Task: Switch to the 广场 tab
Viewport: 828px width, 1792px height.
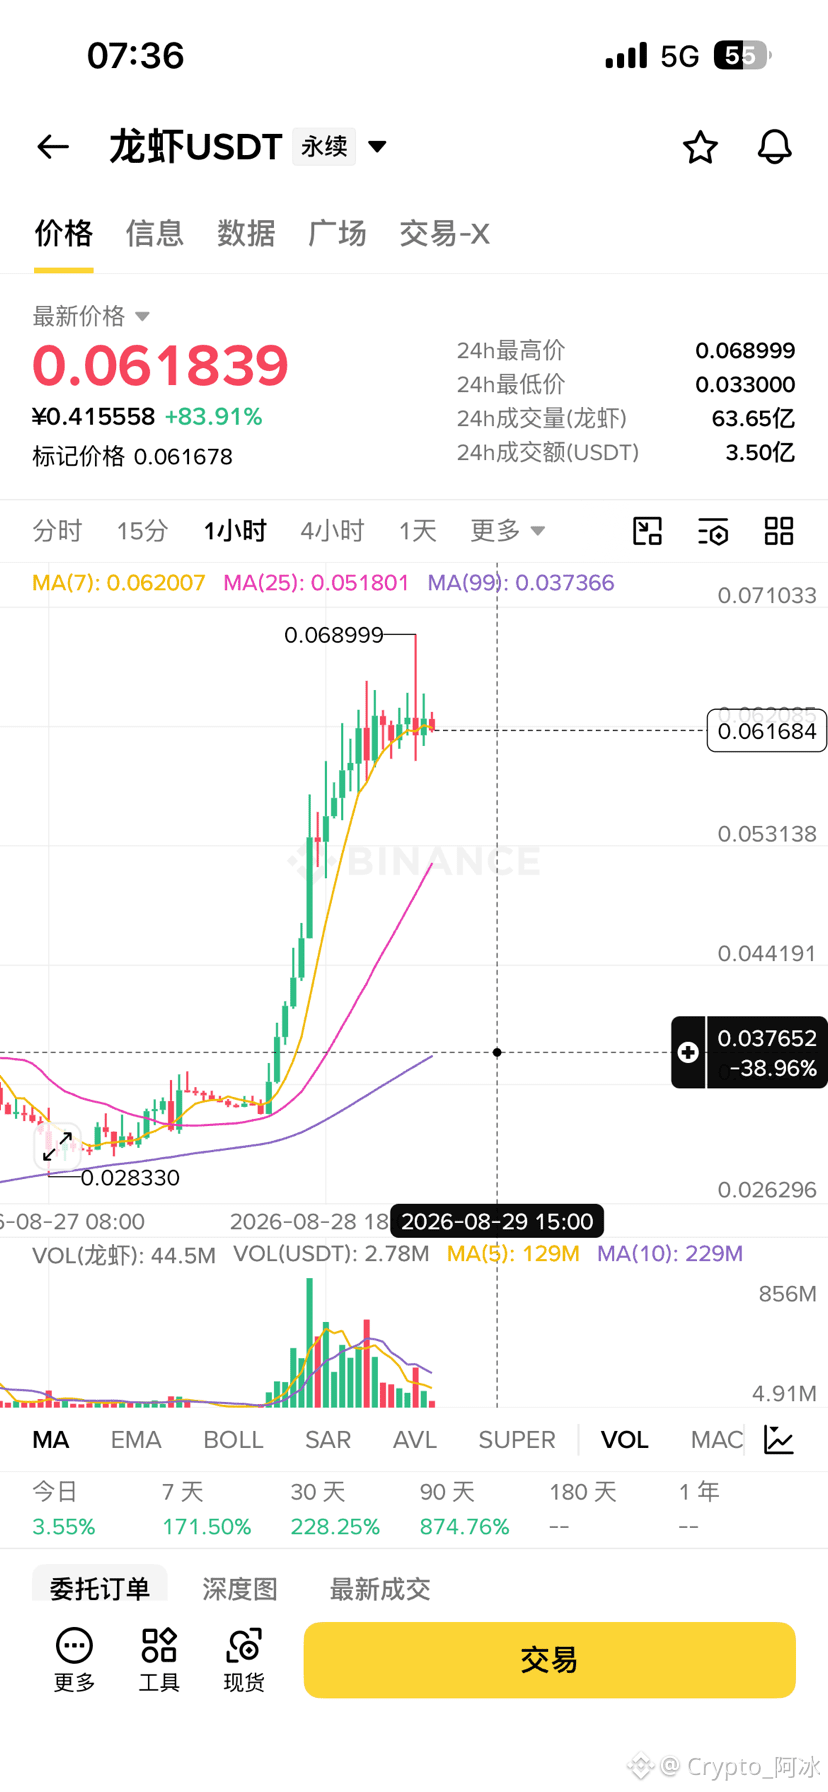Action: 337,233
